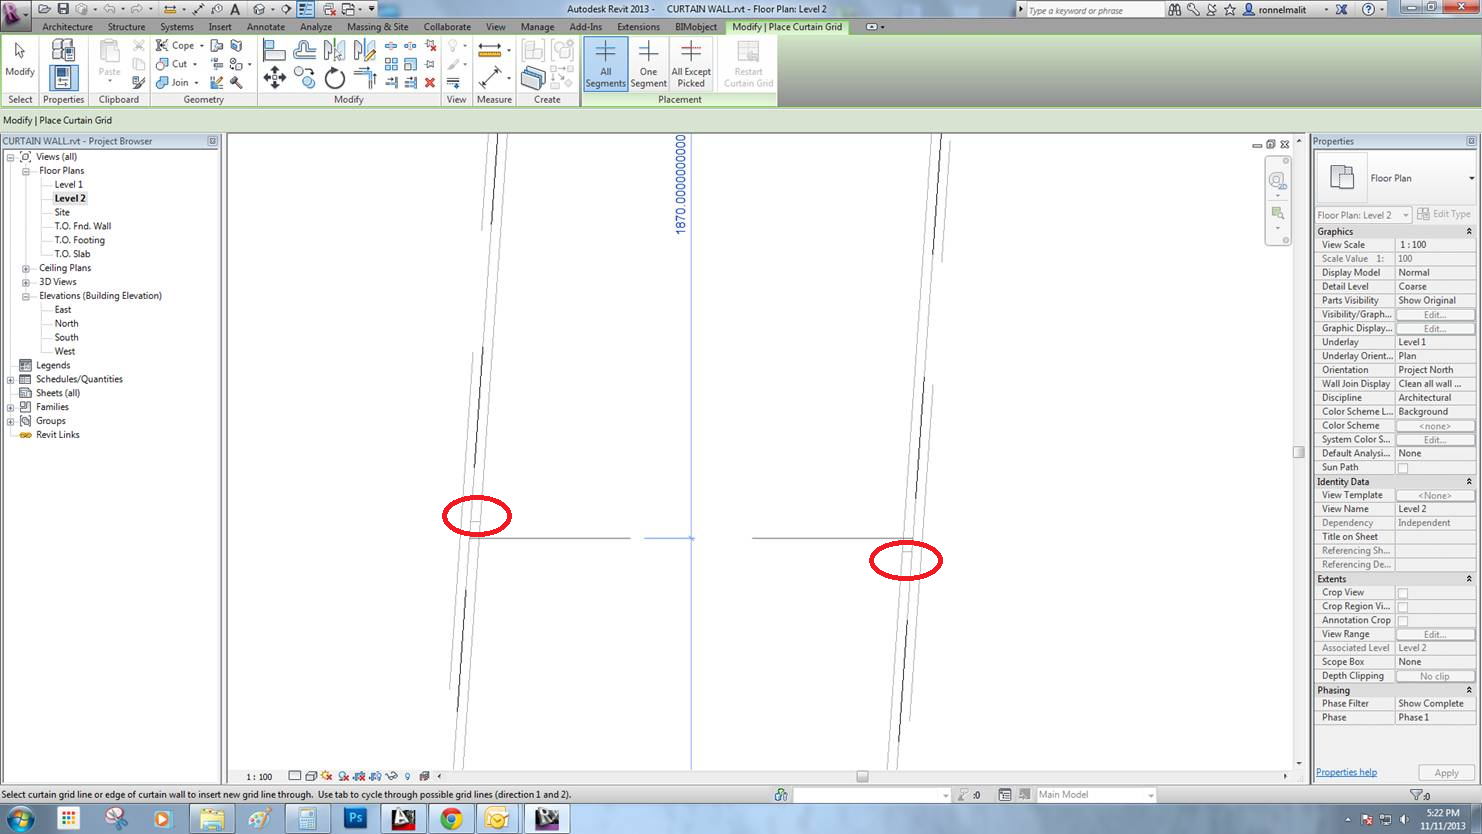Click the navigation wheel in view

tap(1277, 181)
